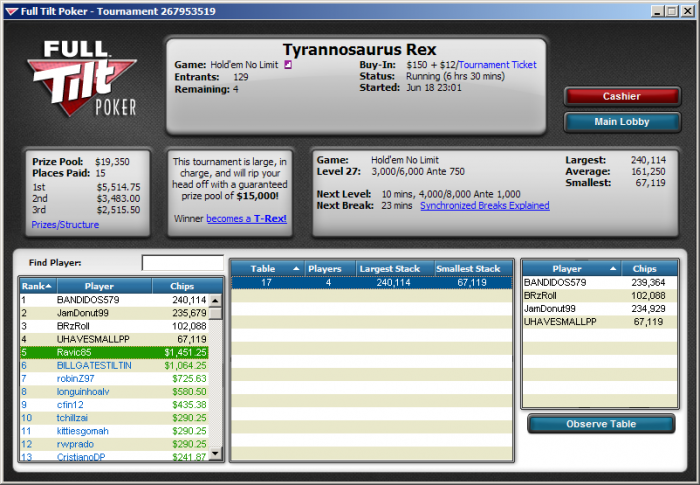Go to the Main Lobby

tap(622, 122)
